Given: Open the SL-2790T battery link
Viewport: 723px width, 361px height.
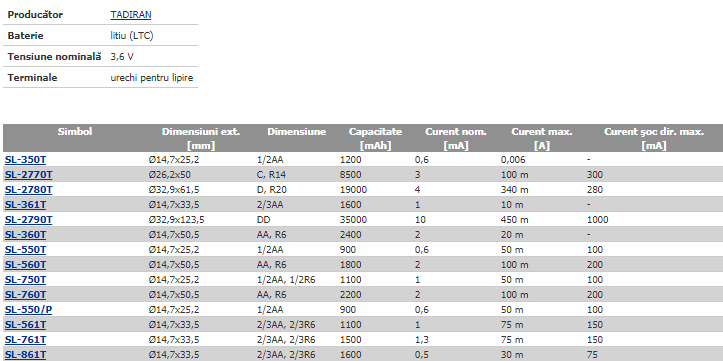Looking at the screenshot, I should [x=29, y=219].
